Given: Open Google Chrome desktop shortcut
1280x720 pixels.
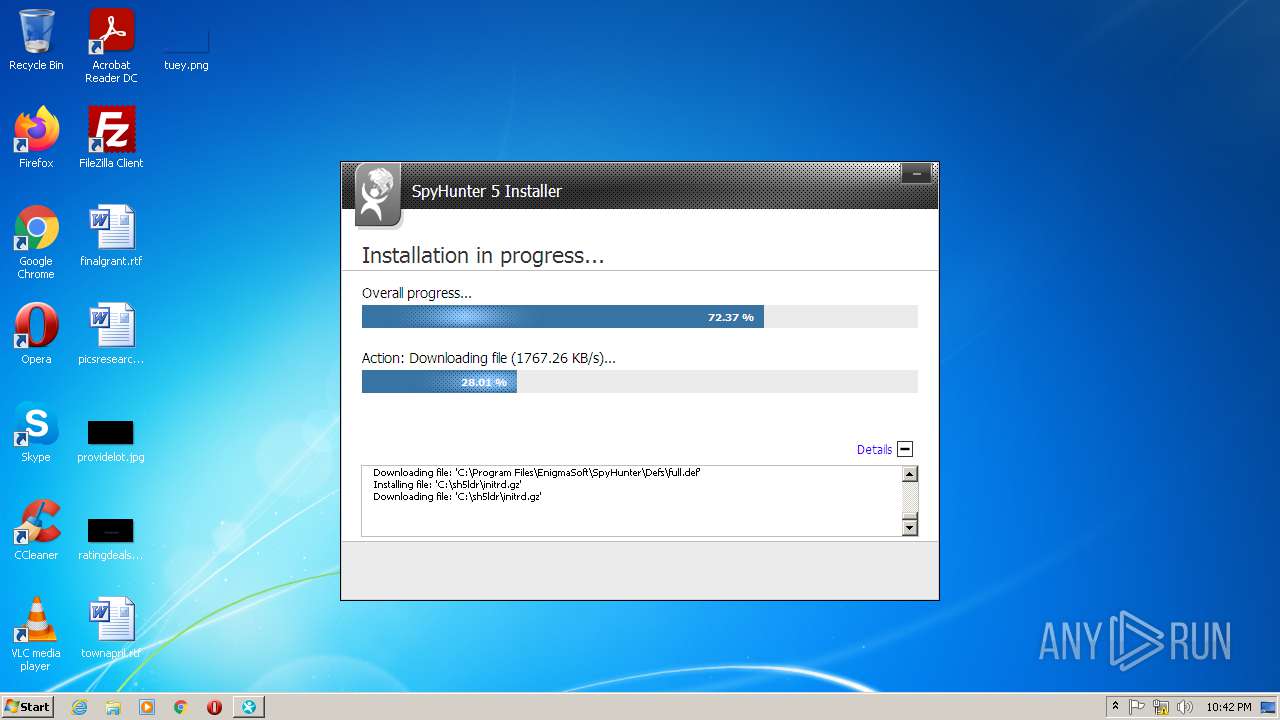Looking at the screenshot, I should click(36, 242).
